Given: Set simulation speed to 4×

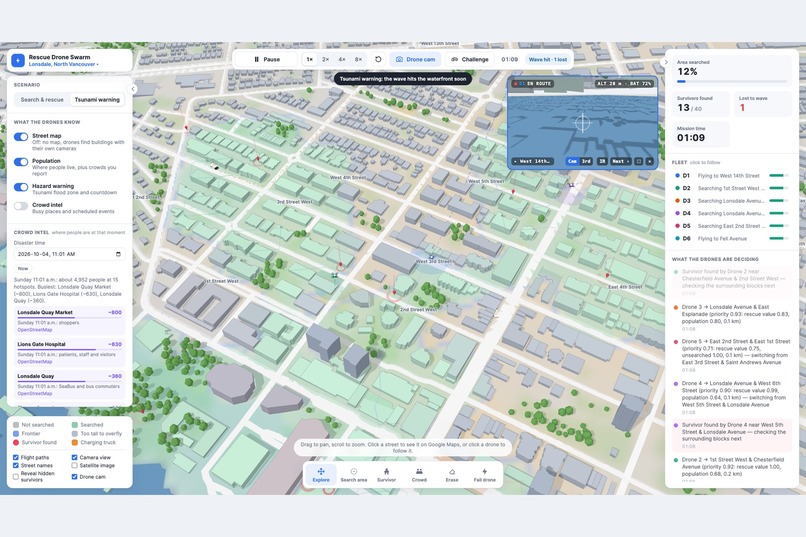Looking at the screenshot, I should 342,60.
